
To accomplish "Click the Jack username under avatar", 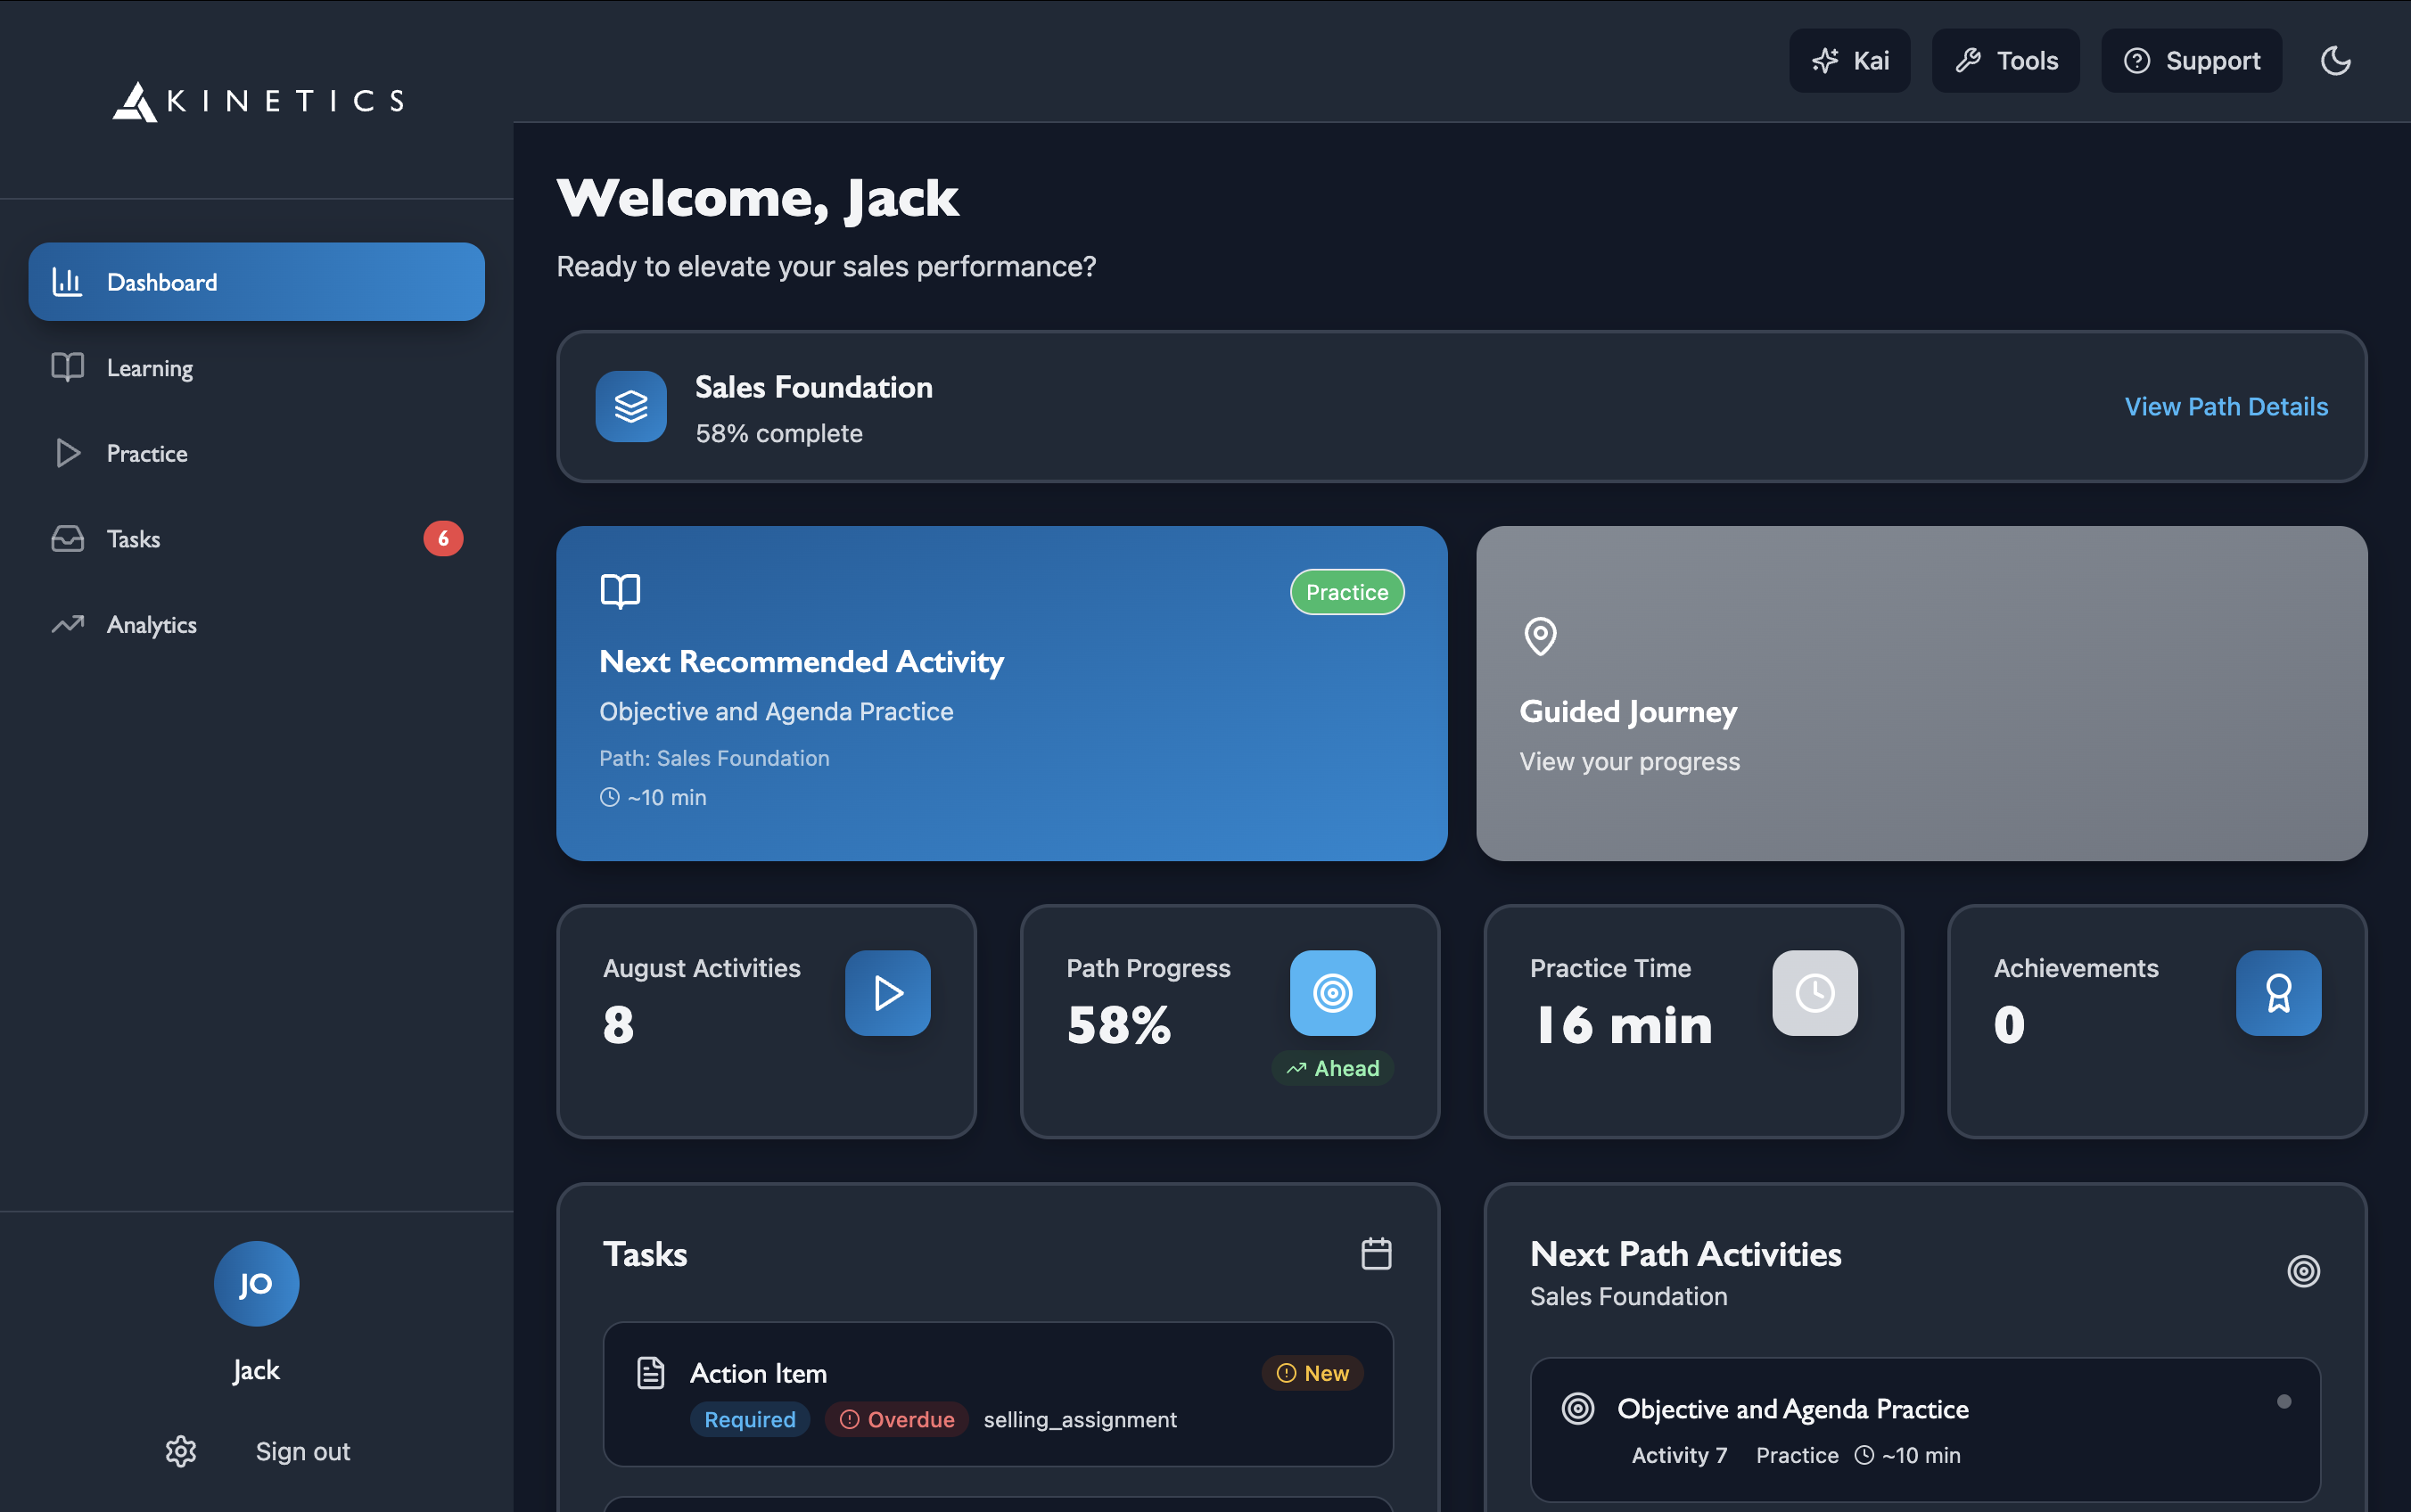I will (x=256, y=1370).
